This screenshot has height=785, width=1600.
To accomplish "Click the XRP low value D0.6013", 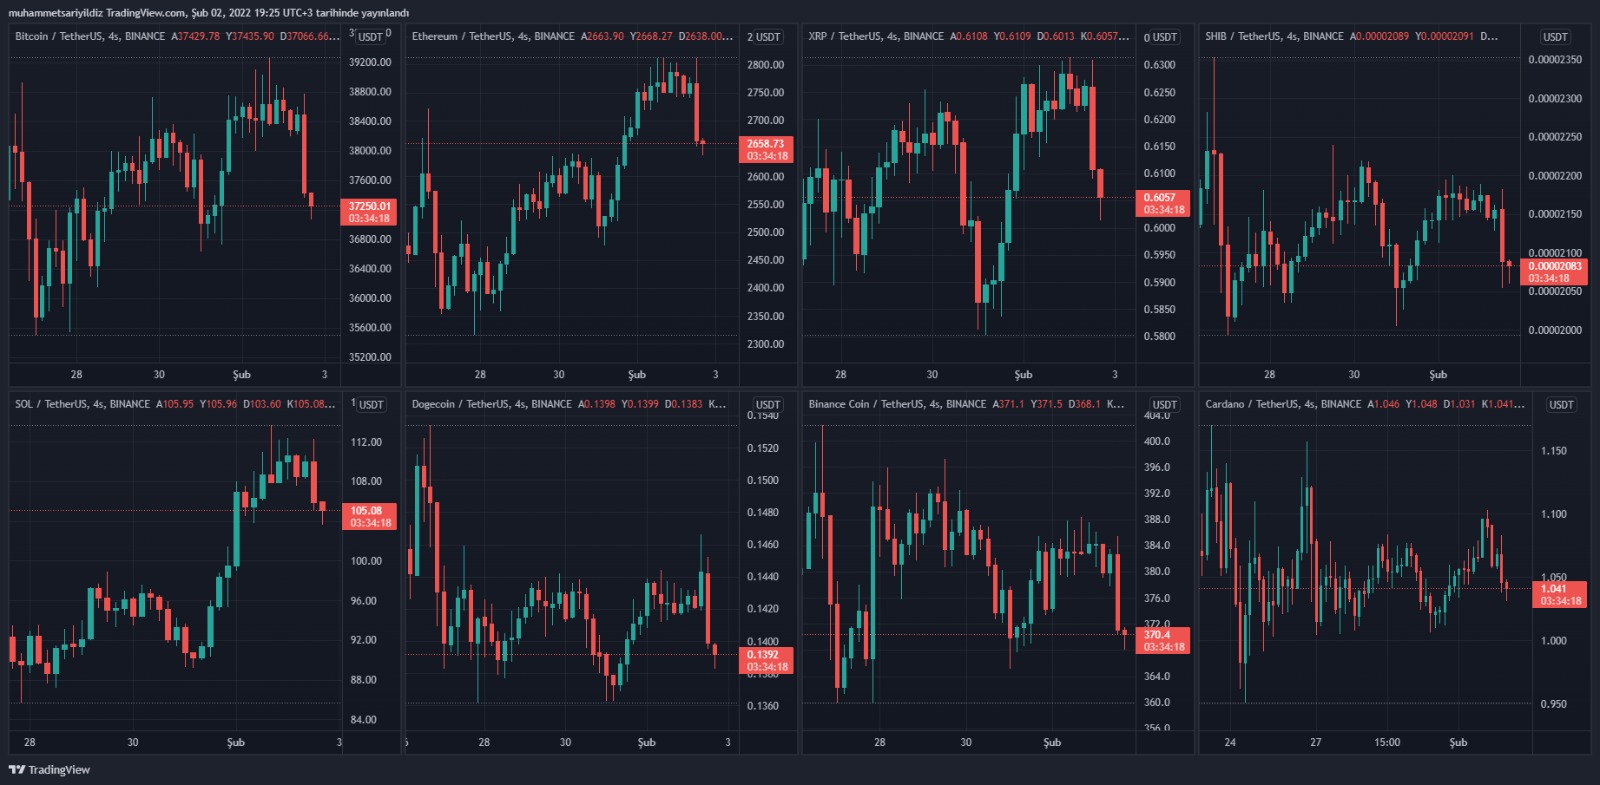I will 1056,36.
